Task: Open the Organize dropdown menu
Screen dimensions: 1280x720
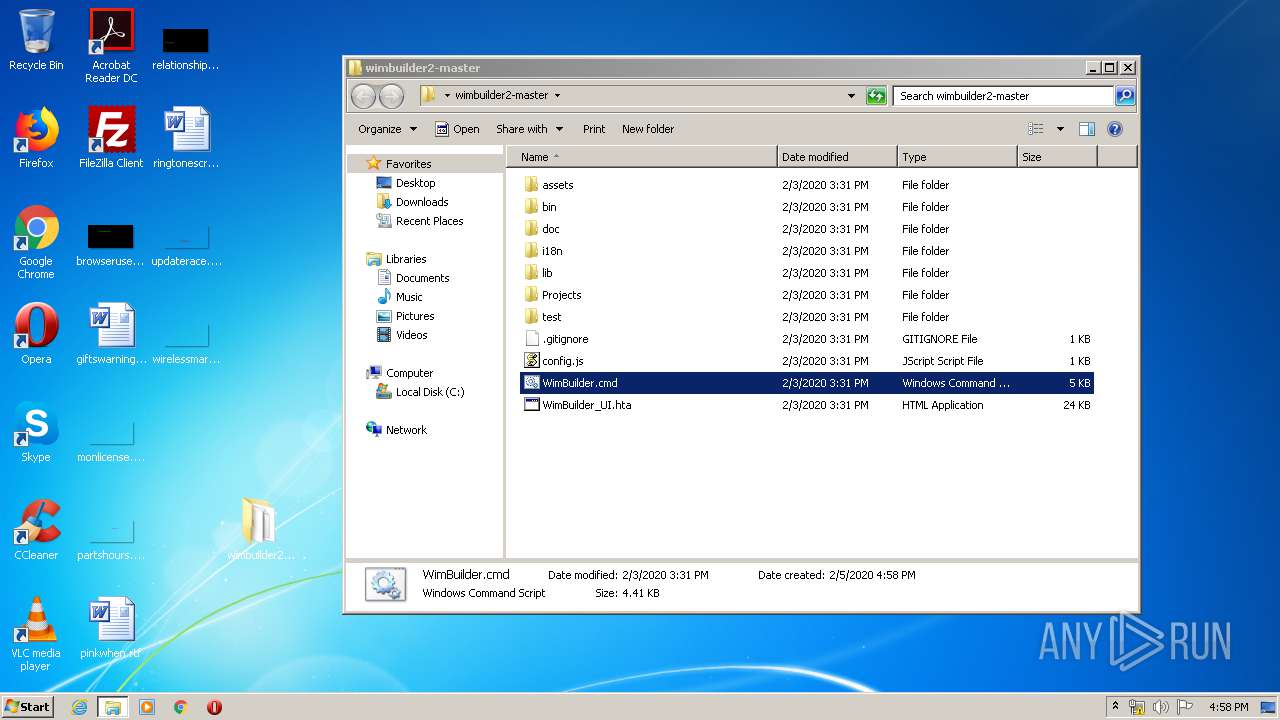Action: point(387,129)
